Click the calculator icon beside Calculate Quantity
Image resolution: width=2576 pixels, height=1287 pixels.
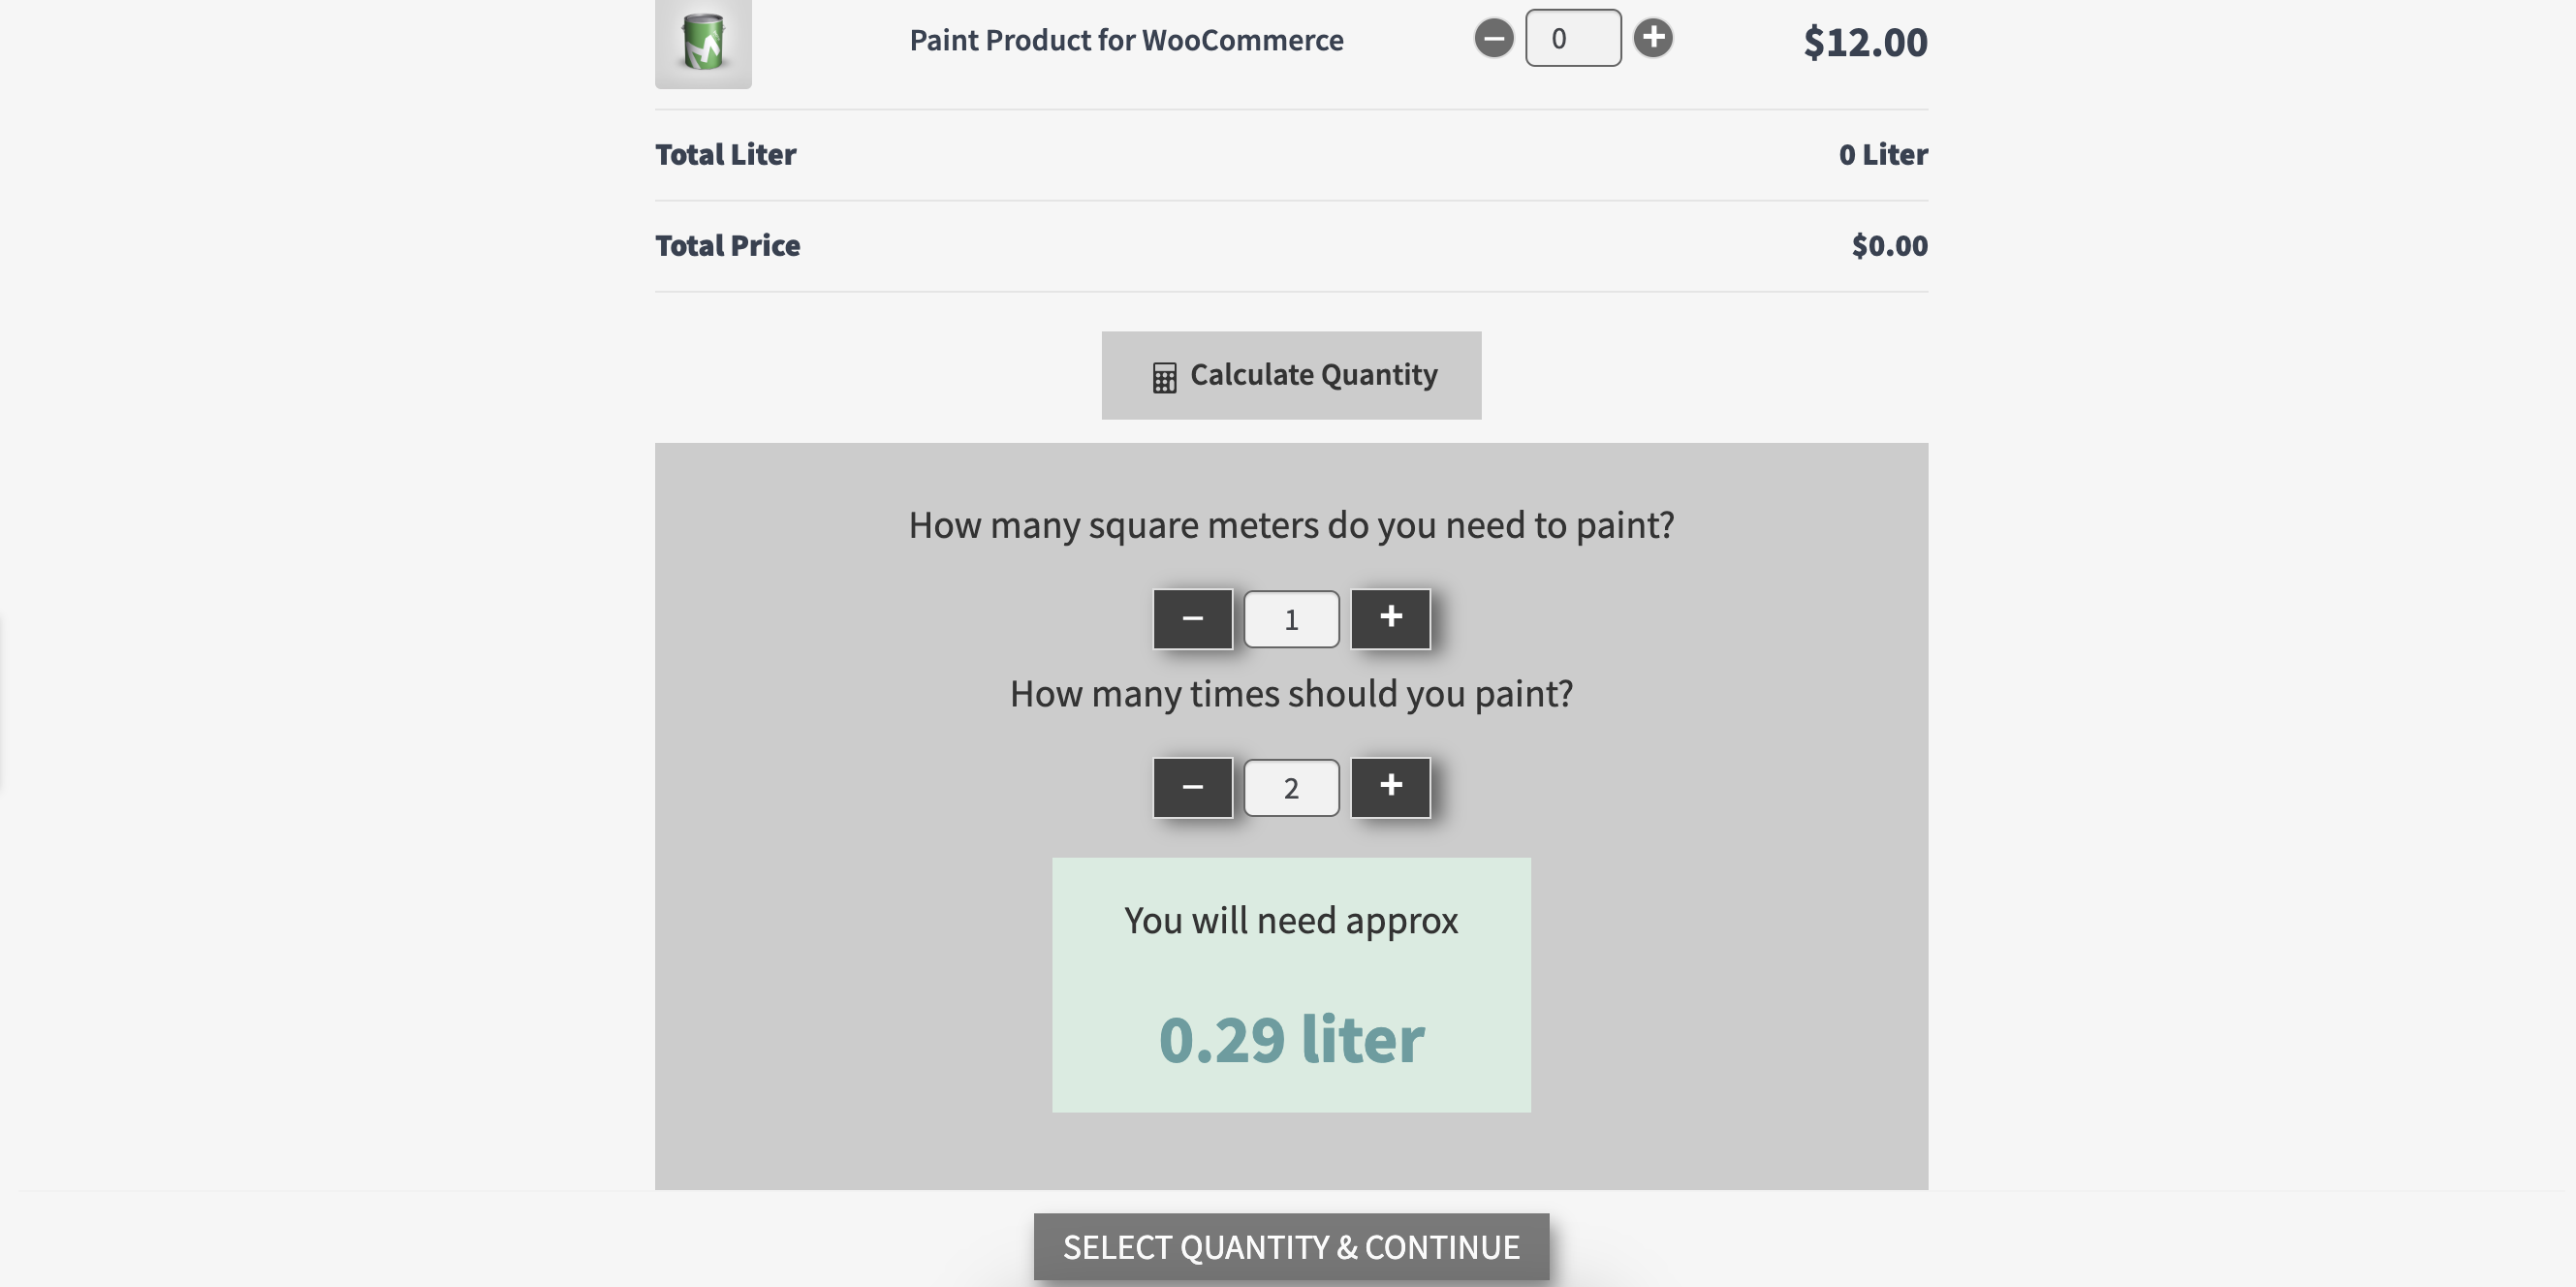tap(1164, 377)
